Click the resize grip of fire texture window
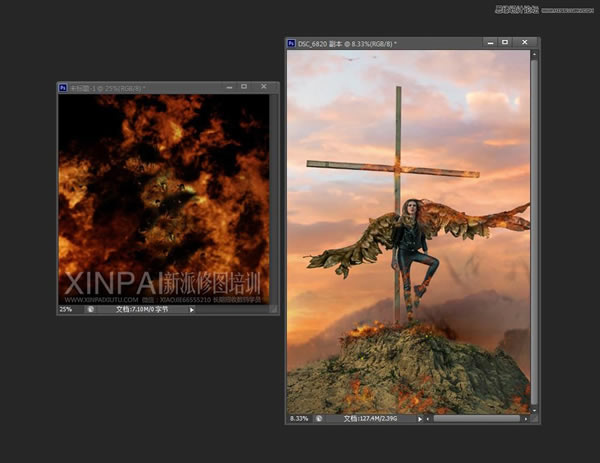The image size is (600, 463). [x=273, y=309]
